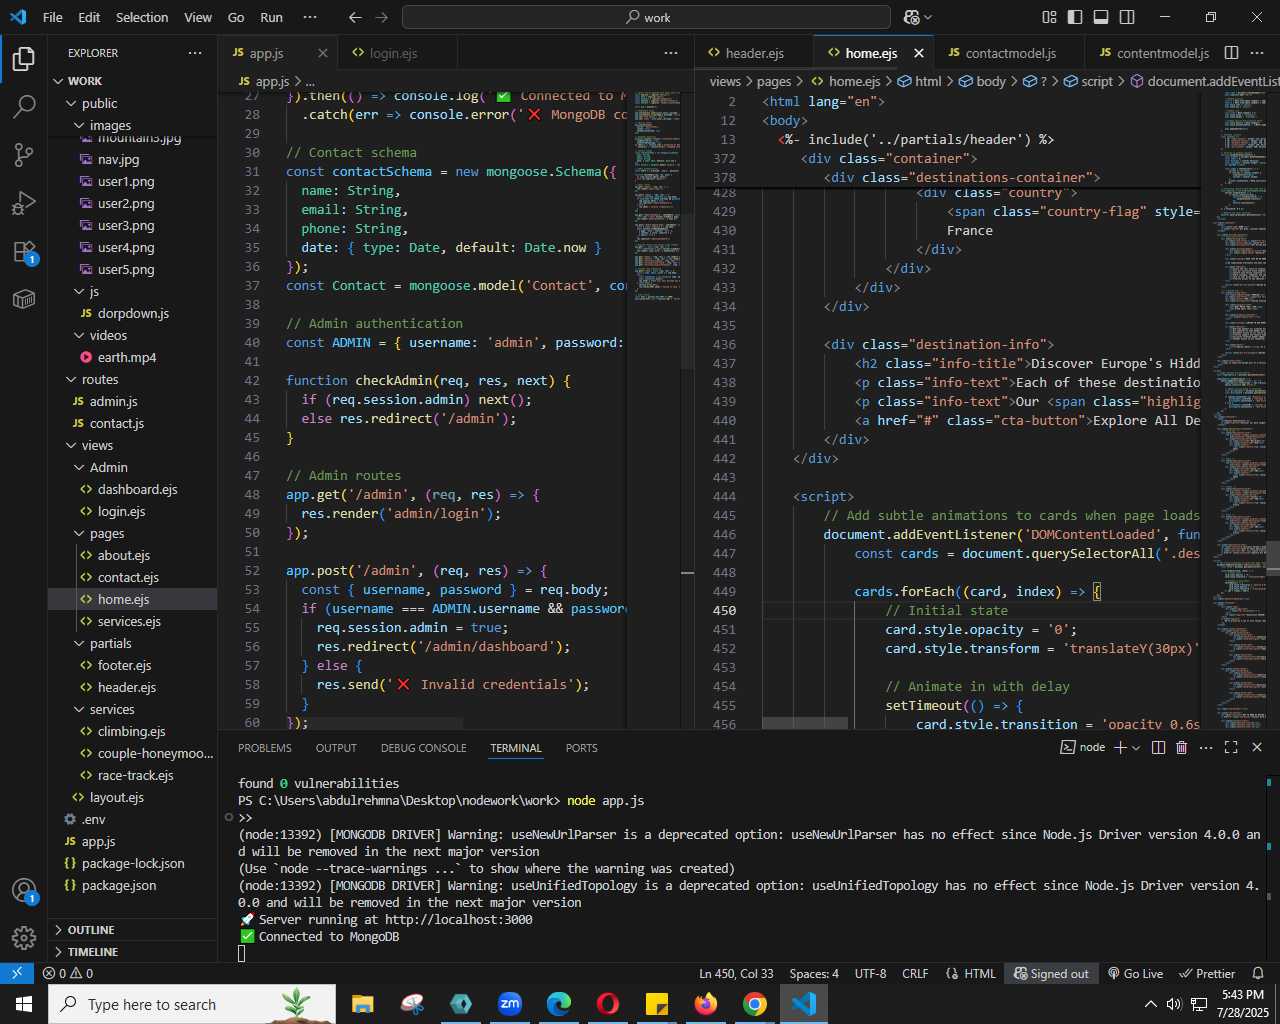Screen dimensions: 1280x1024
Task: Close the home.ejs editor tab
Action: pyautogui.click(x=918, y=53)
